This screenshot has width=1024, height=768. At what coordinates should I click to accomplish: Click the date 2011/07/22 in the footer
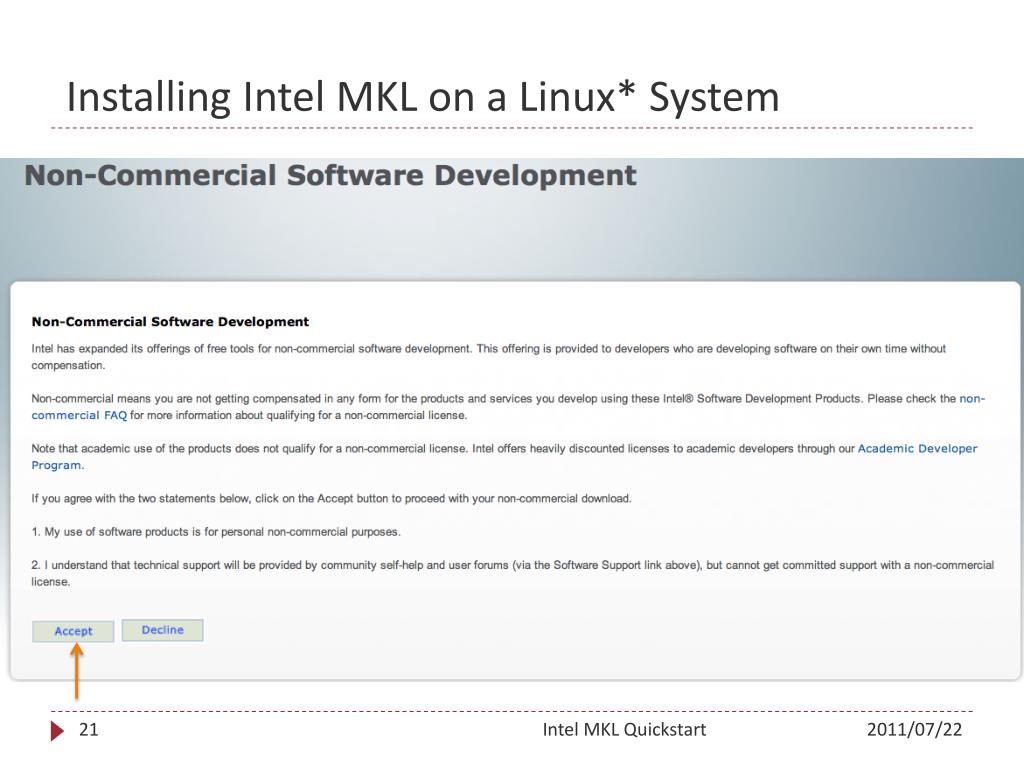914,729
